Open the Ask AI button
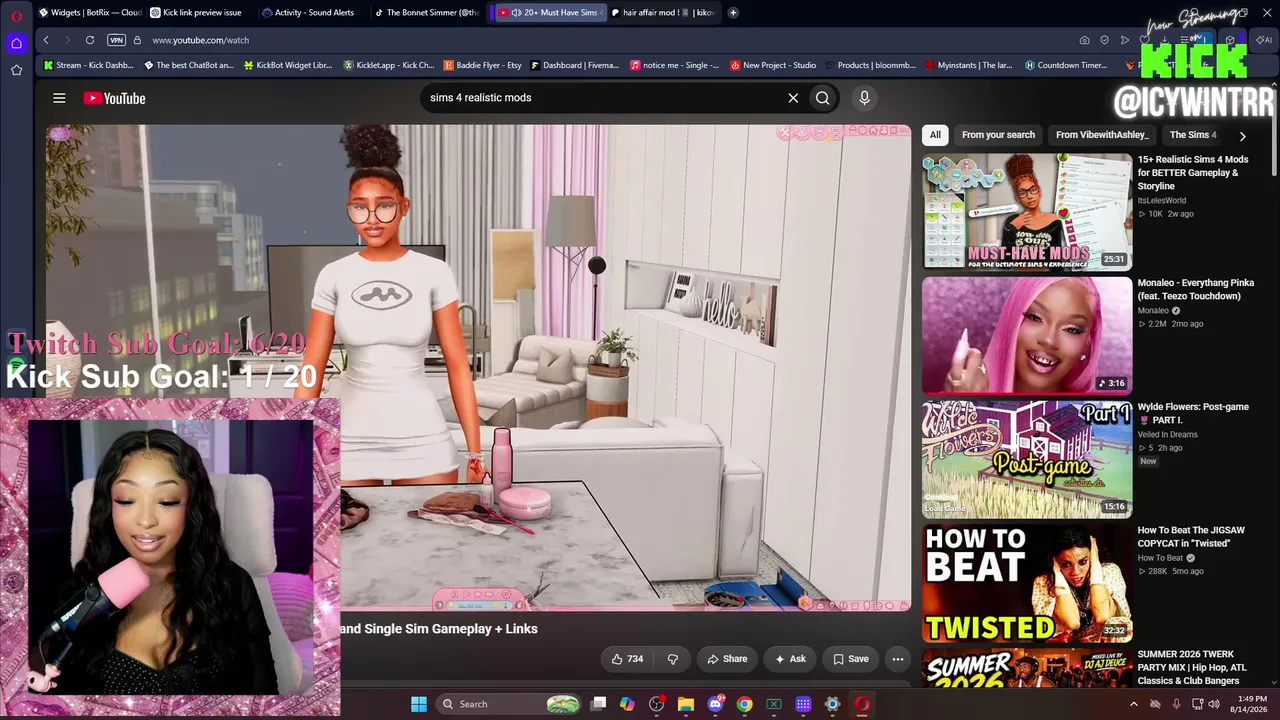 pos(790,659)
